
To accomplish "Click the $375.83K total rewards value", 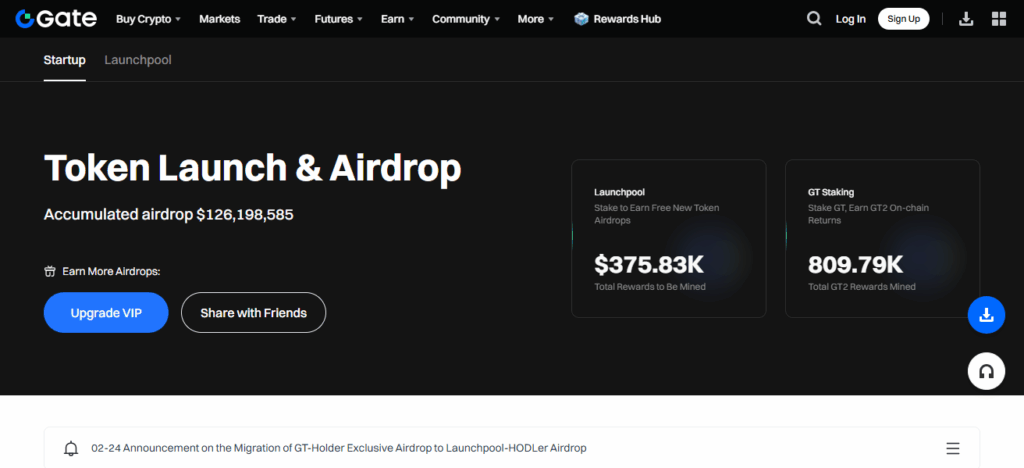I will 648,264.
